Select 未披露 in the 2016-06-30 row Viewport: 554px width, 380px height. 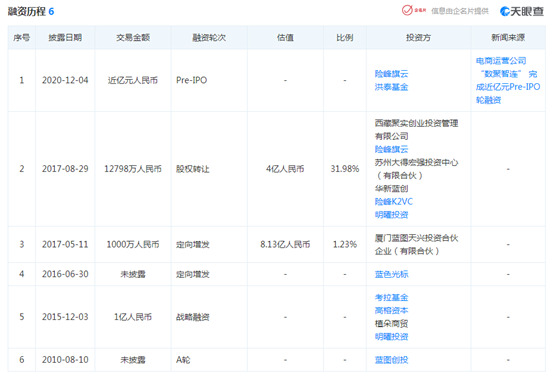coord(133,274)
